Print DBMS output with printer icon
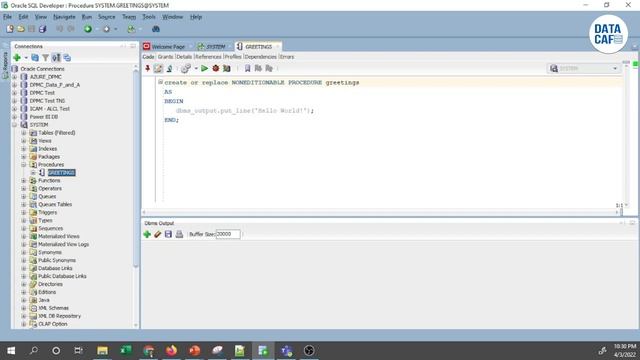 [x=179, y=234]
